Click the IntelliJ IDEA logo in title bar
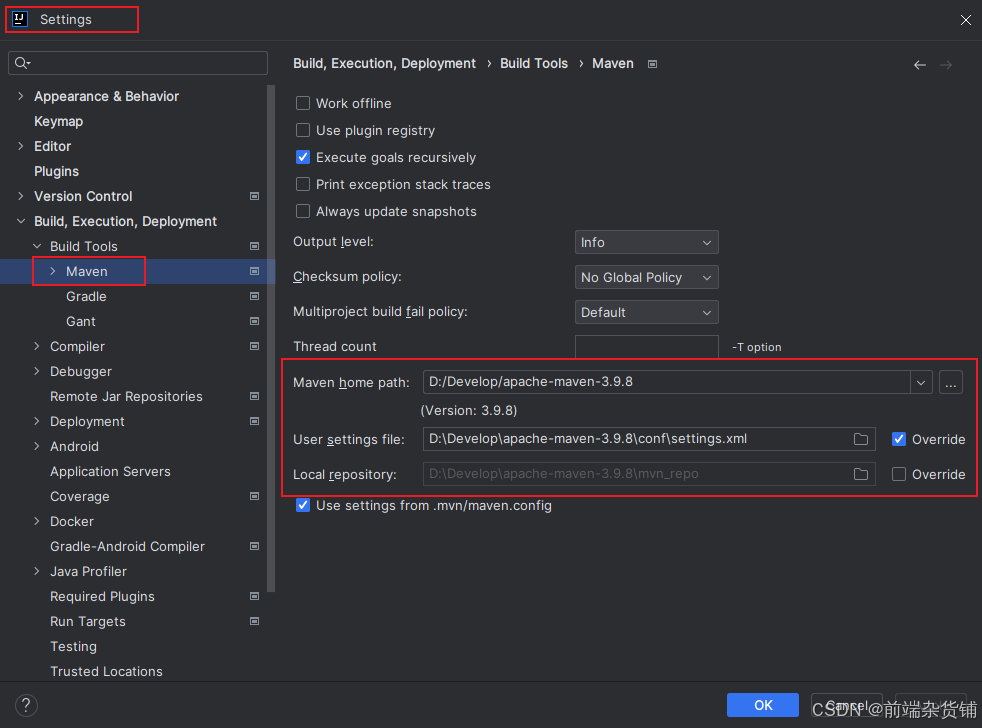The height and width of the screenshot is (728, 982). [x=20, y=19]
